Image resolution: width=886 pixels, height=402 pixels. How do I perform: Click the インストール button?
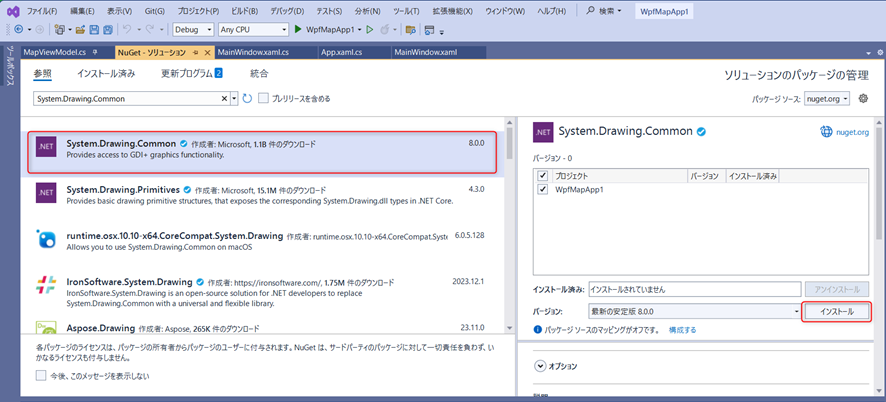coord(836,312)
